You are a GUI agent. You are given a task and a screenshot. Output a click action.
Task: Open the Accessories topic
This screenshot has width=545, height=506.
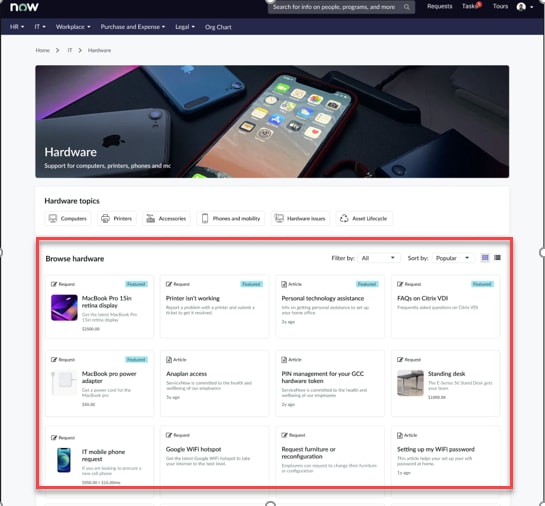click(x=166, y=218)
